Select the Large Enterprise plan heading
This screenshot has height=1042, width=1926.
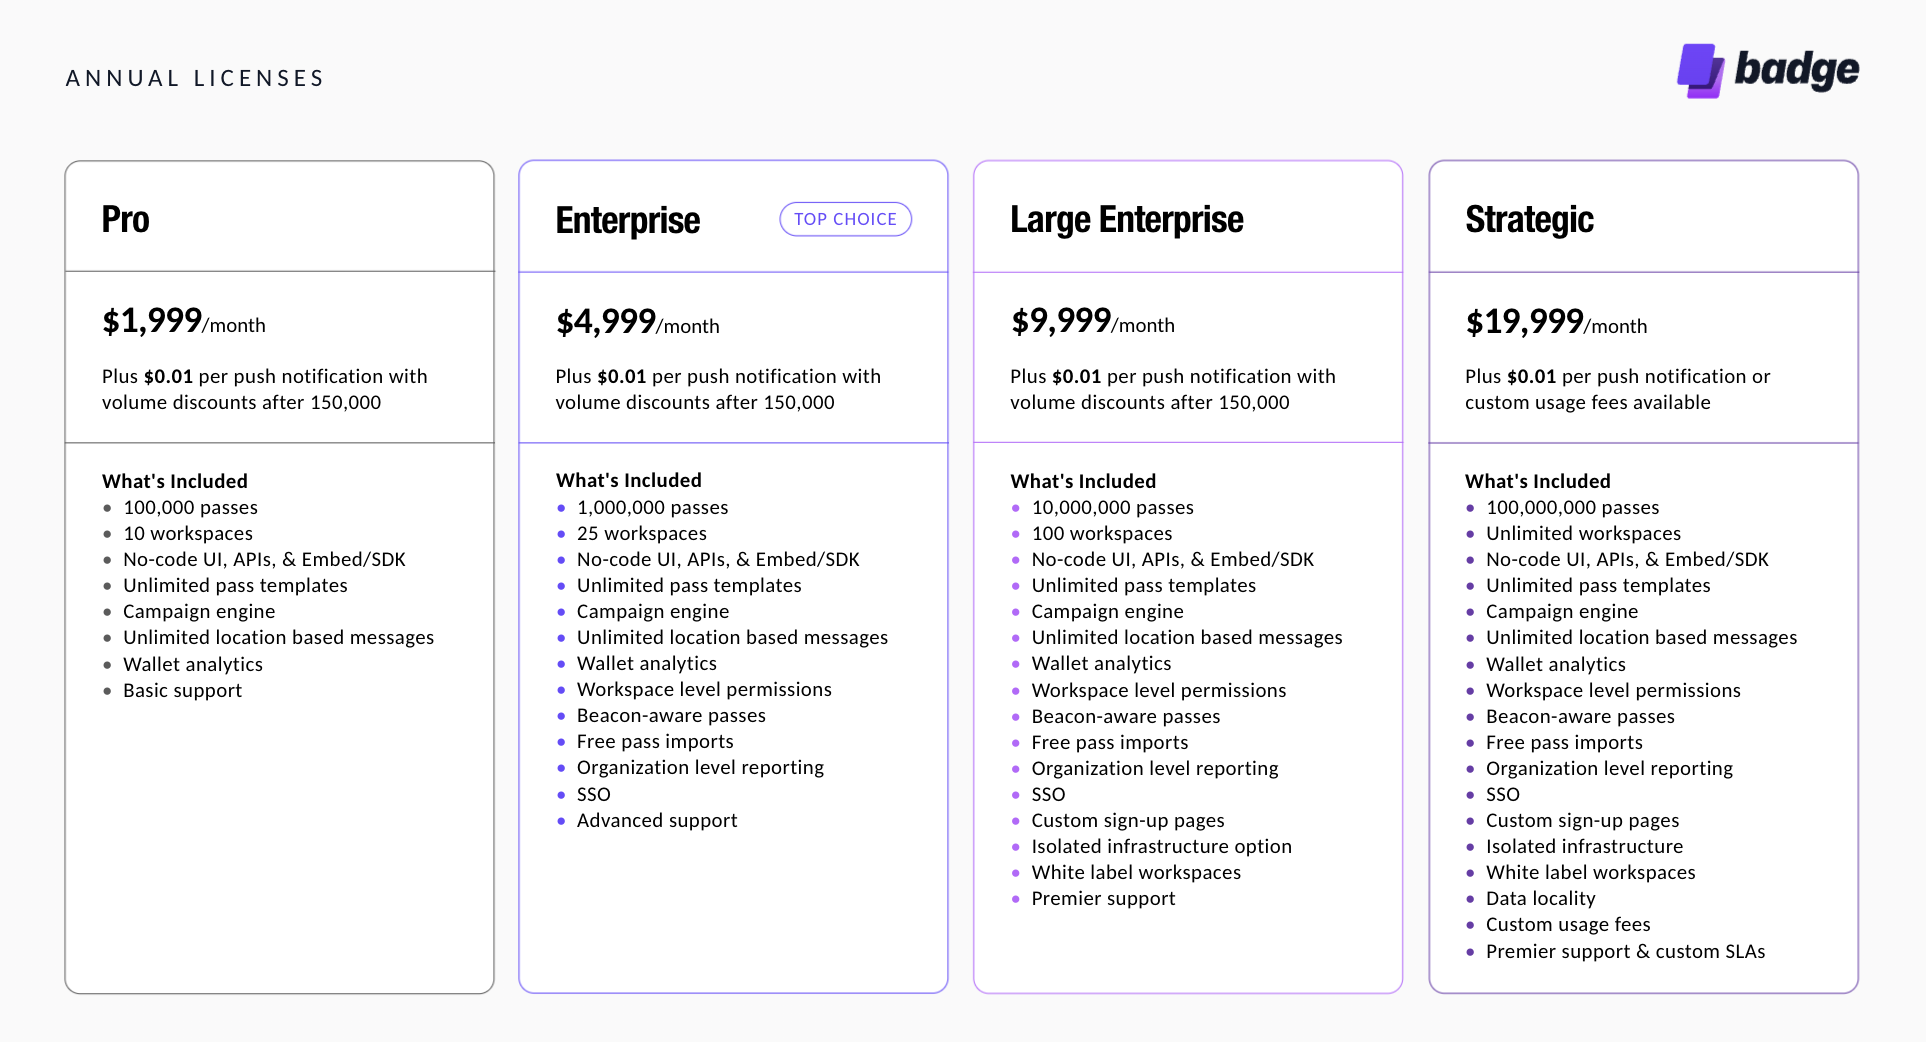tap(1126, 219)
